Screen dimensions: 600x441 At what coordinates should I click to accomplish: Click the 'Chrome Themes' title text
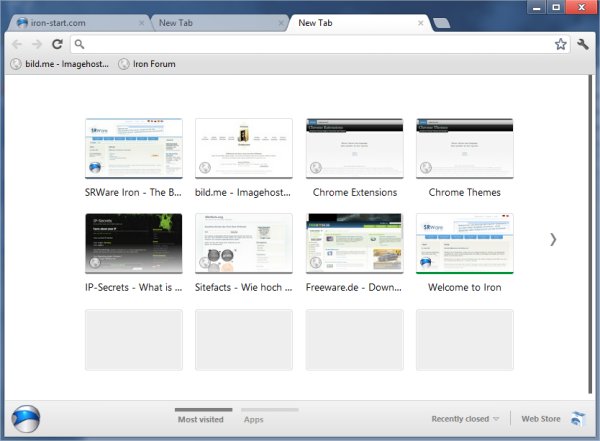465,192
